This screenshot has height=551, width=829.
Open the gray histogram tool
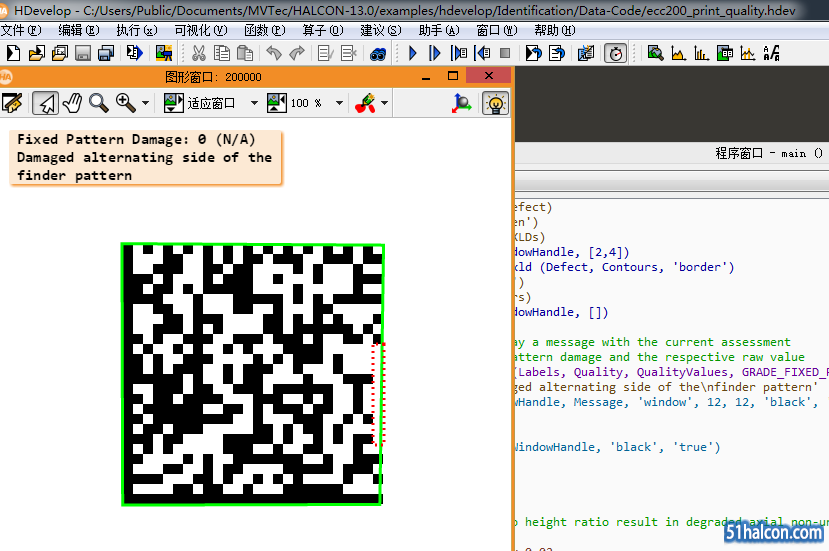pyautogui.click(x=678, y=53)
